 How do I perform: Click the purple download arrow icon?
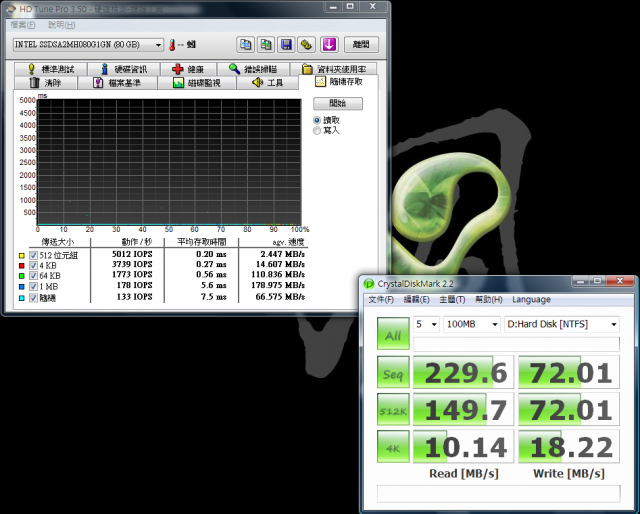tap(329, 45)
